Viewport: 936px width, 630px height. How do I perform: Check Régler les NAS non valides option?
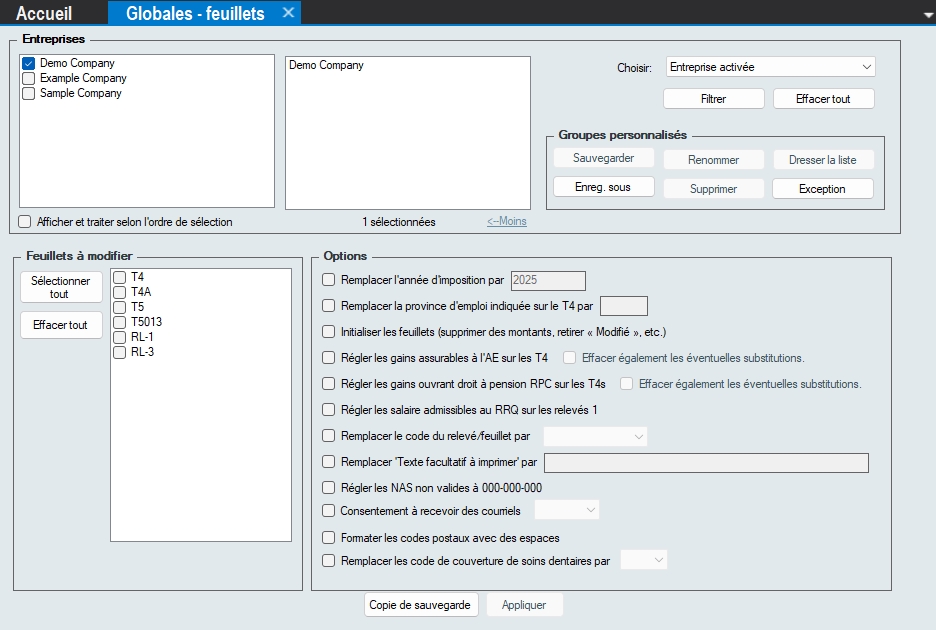[329, 488]
